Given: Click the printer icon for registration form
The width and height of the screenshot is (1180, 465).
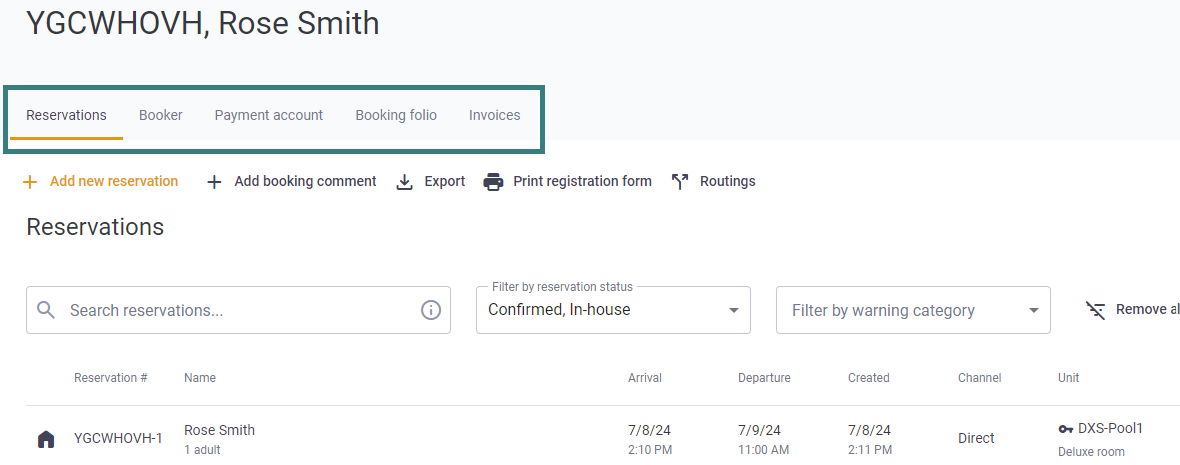Looking at the screenshot, I should click(x=494, y=182).
